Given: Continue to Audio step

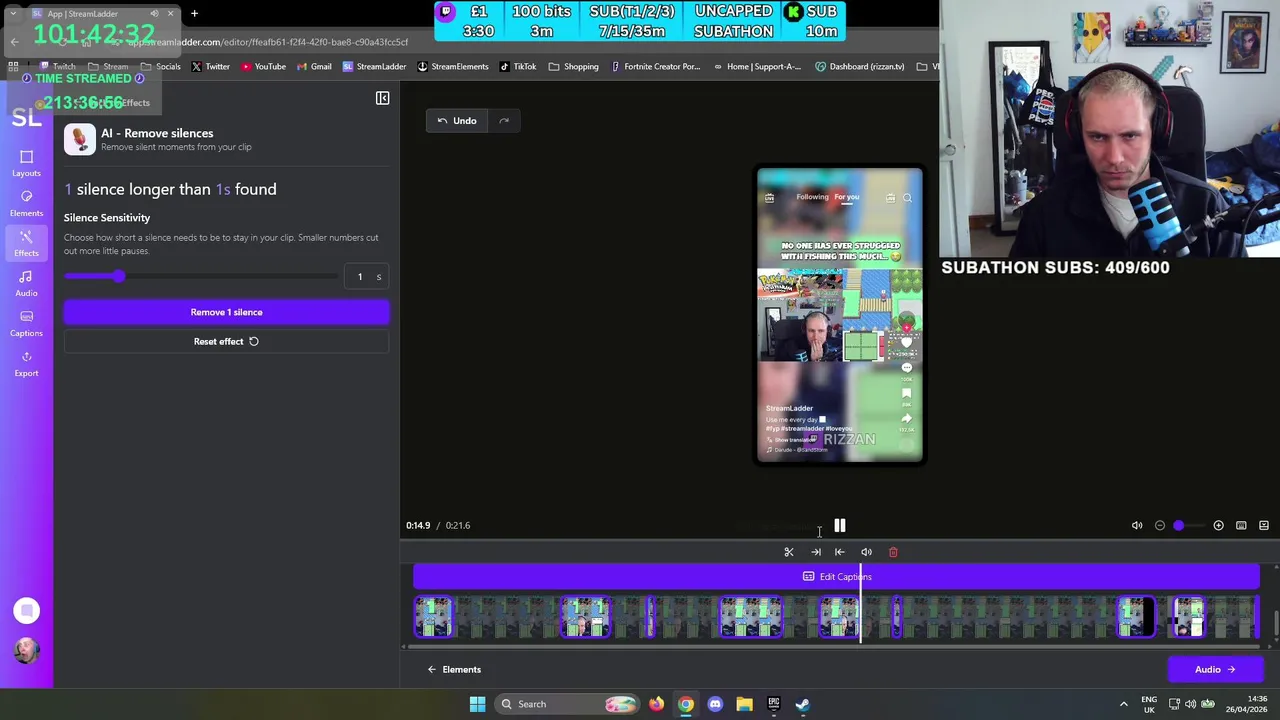Looking at the screenshot, I should [1215, 669].
